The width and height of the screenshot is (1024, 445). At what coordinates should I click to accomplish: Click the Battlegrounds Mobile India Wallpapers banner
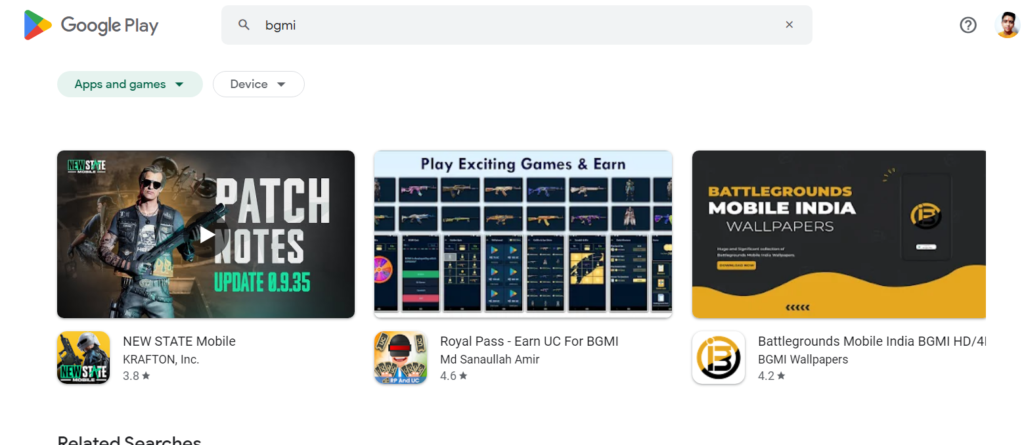839,234
